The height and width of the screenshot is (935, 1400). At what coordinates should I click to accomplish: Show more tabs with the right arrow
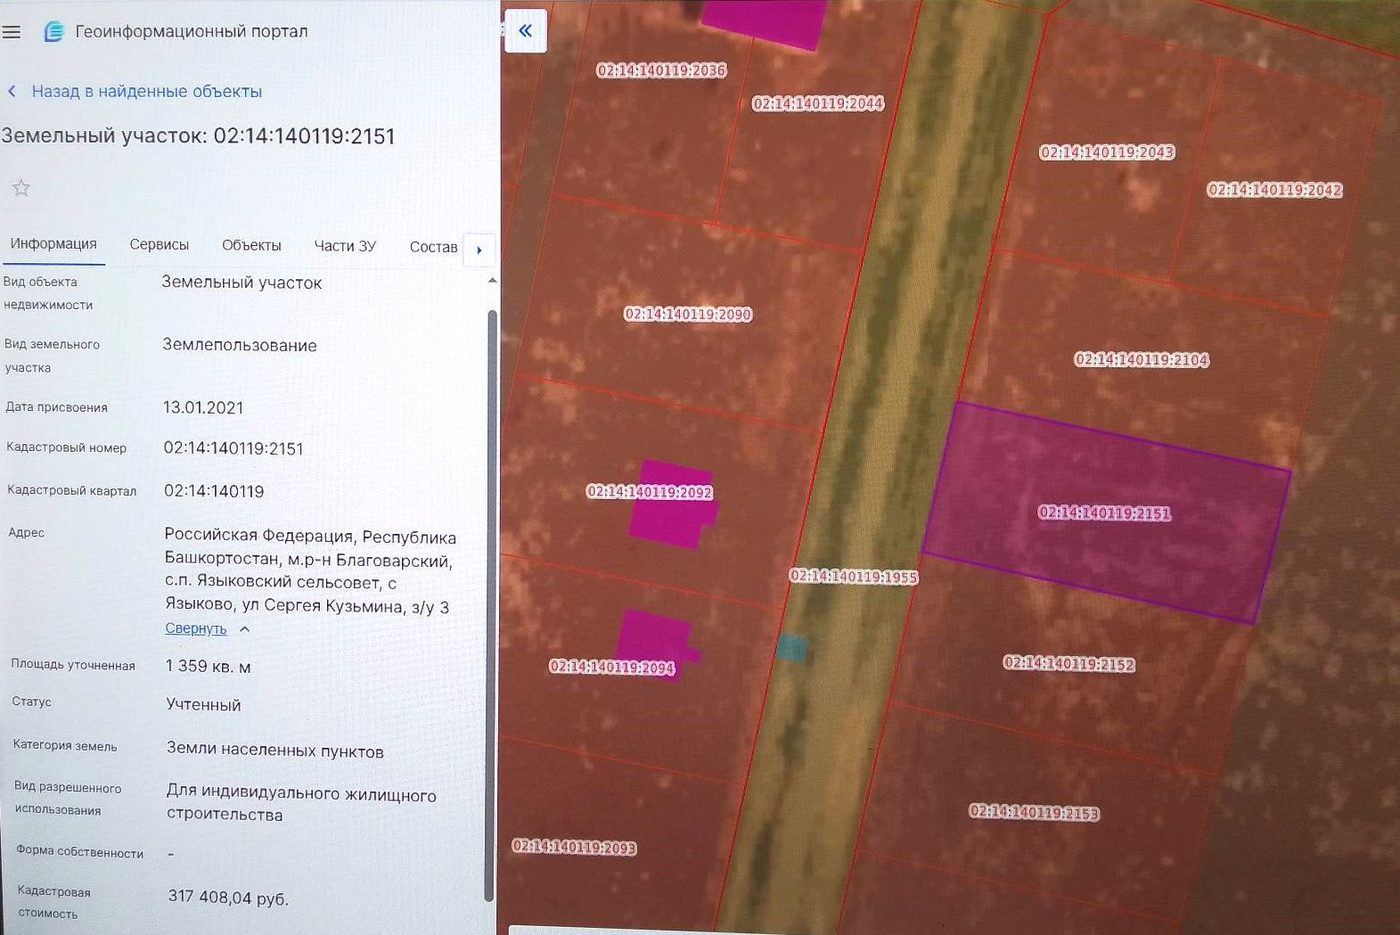[x=480, y=249]
